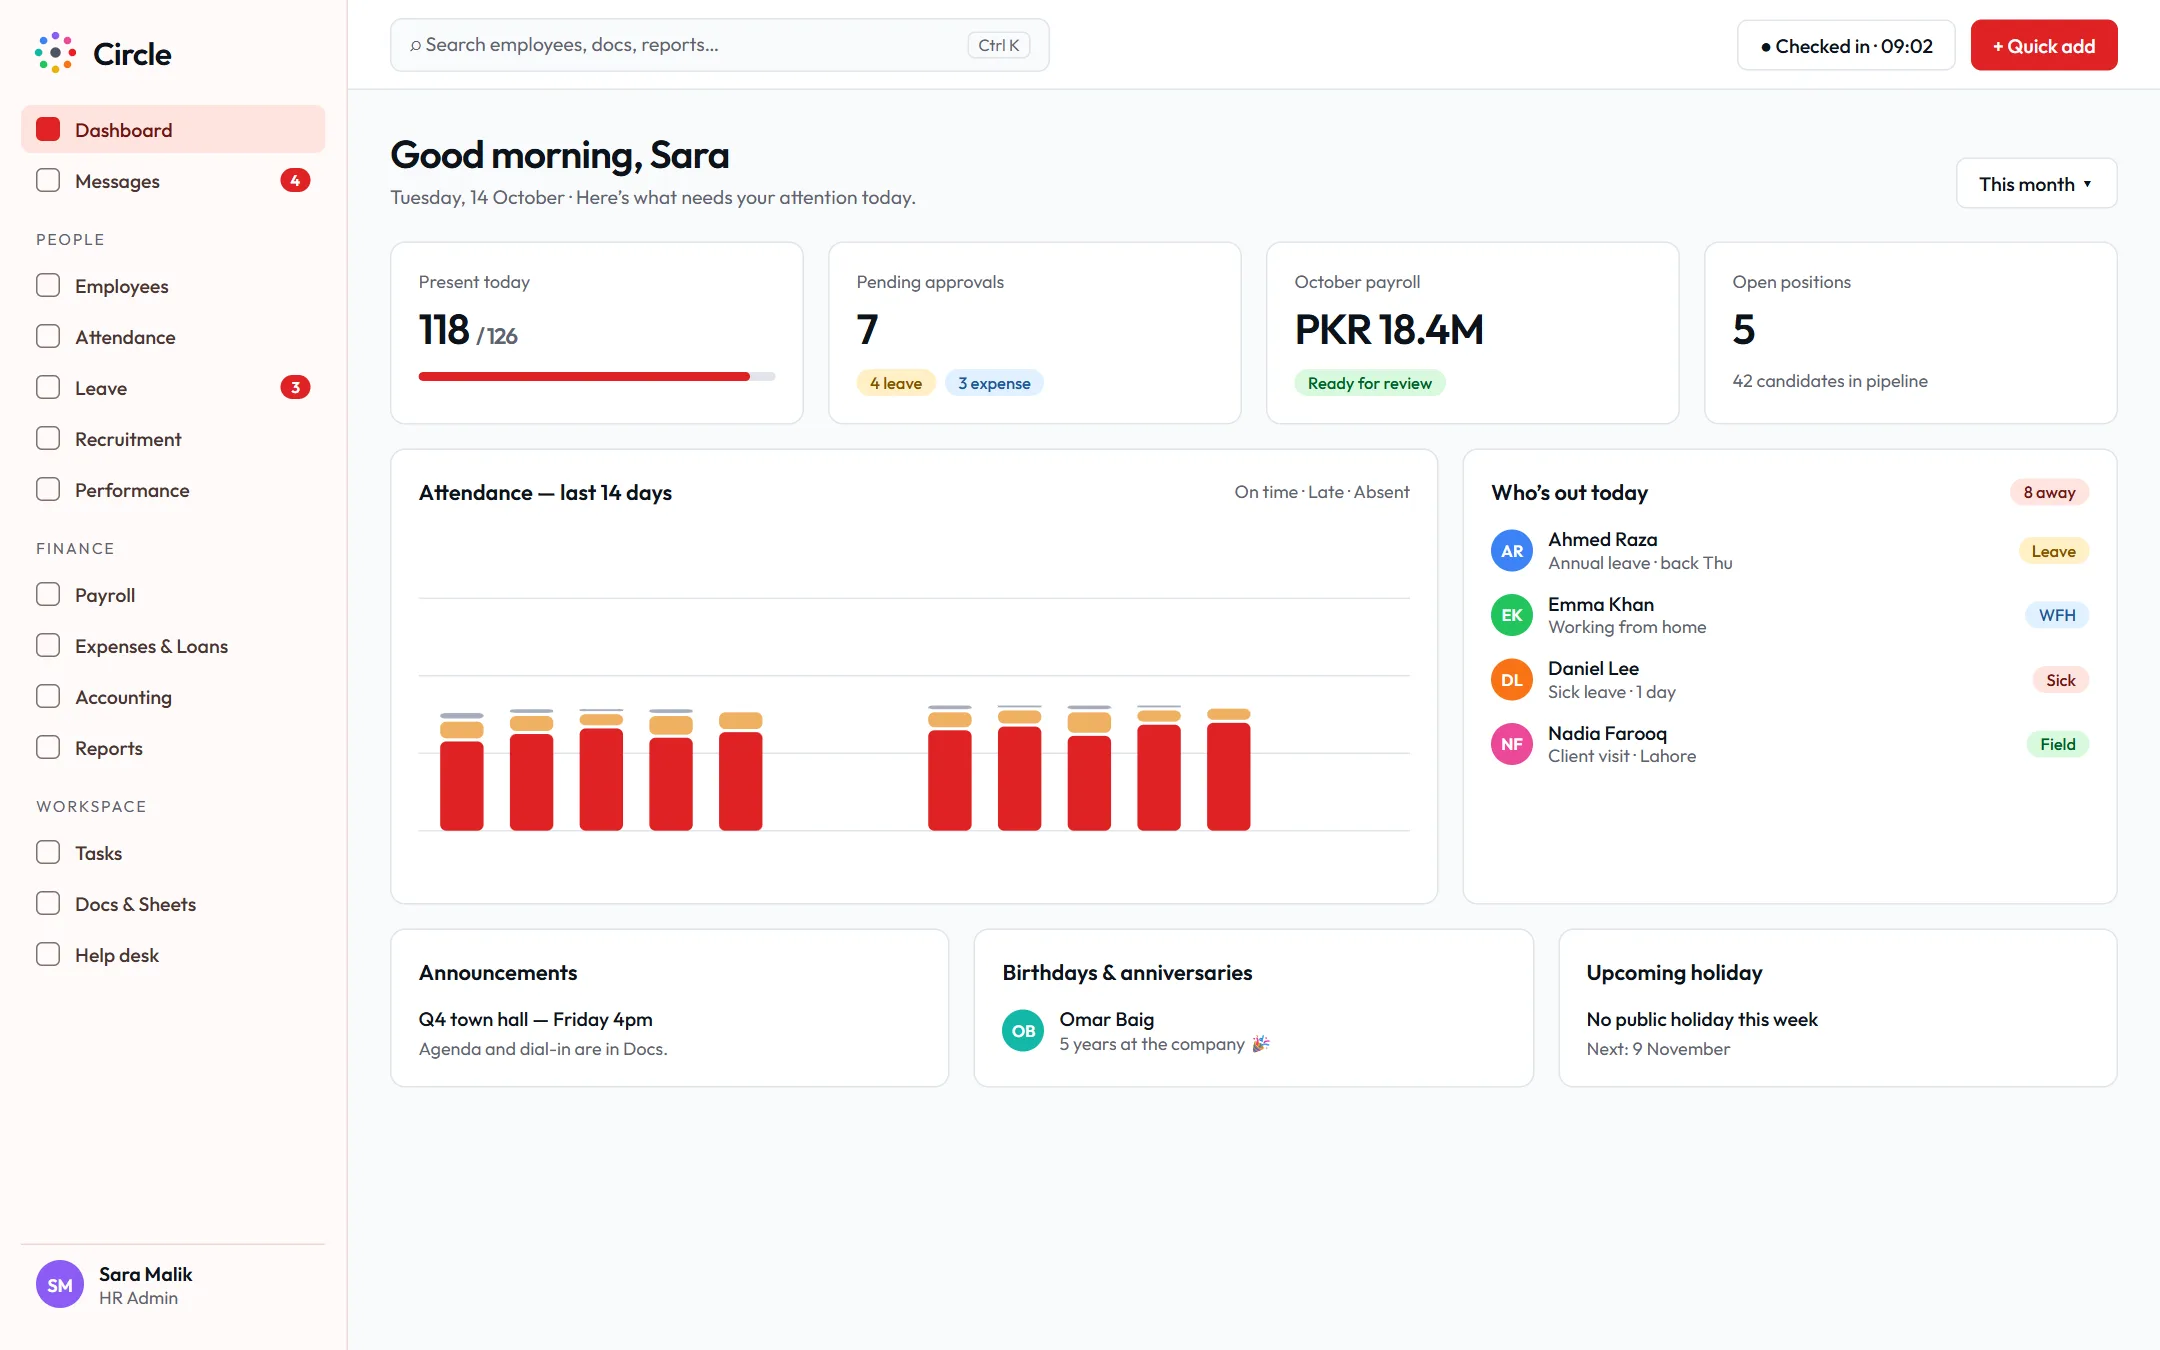Click the Leave unread count badge
The height and width of the screenshot is (1350, 2160).
295,388
